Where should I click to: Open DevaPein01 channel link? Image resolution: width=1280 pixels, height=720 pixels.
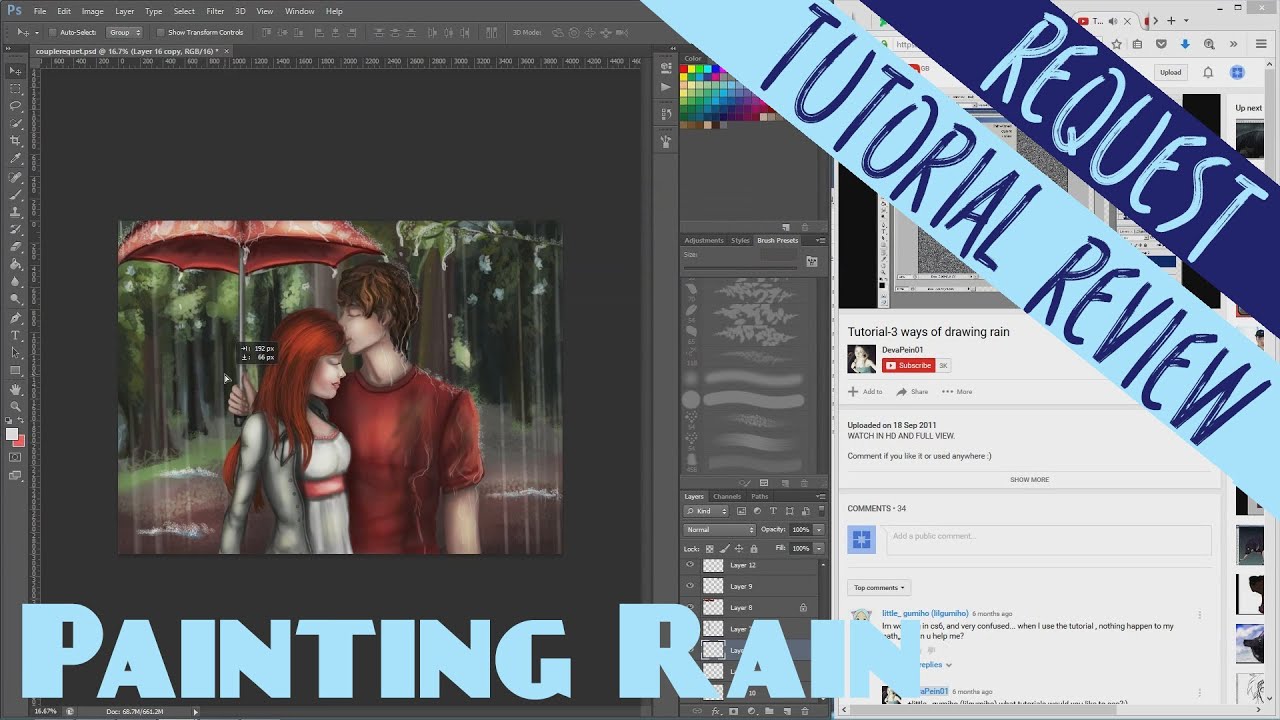[x=903, y=350]
